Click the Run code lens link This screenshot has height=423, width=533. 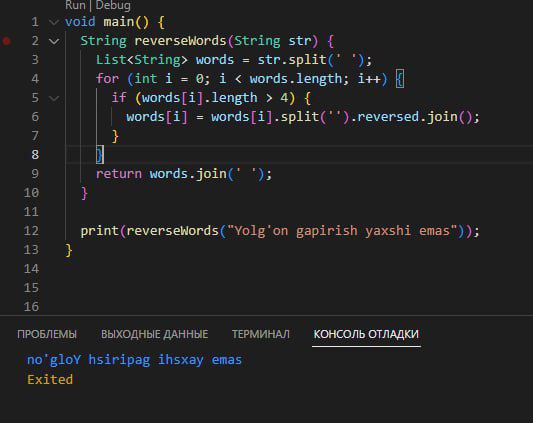(75, 5)
